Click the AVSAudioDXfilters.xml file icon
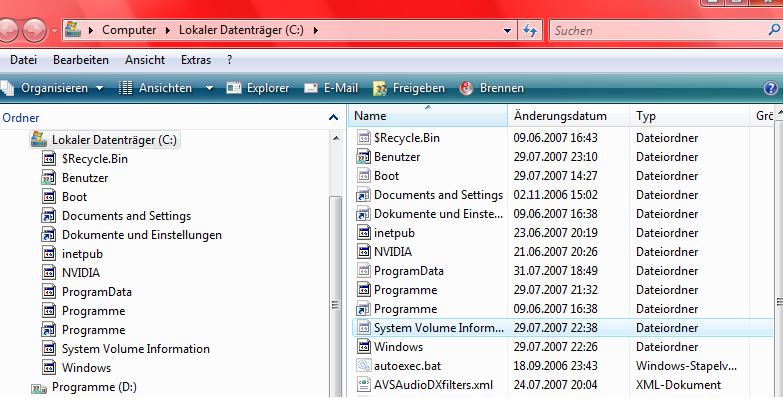Viewport: 783px width, 401px height. point(364,385)
